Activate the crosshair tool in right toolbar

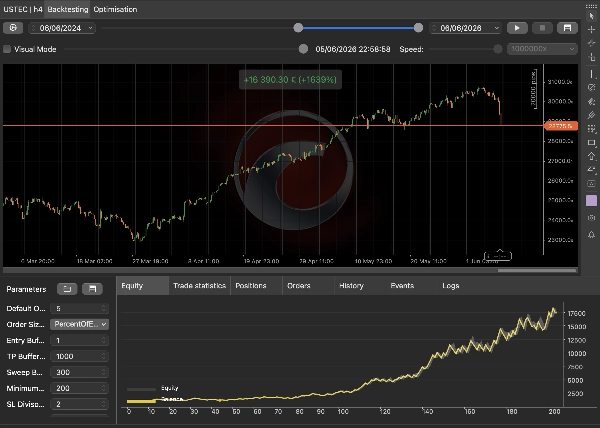(592, 29)
